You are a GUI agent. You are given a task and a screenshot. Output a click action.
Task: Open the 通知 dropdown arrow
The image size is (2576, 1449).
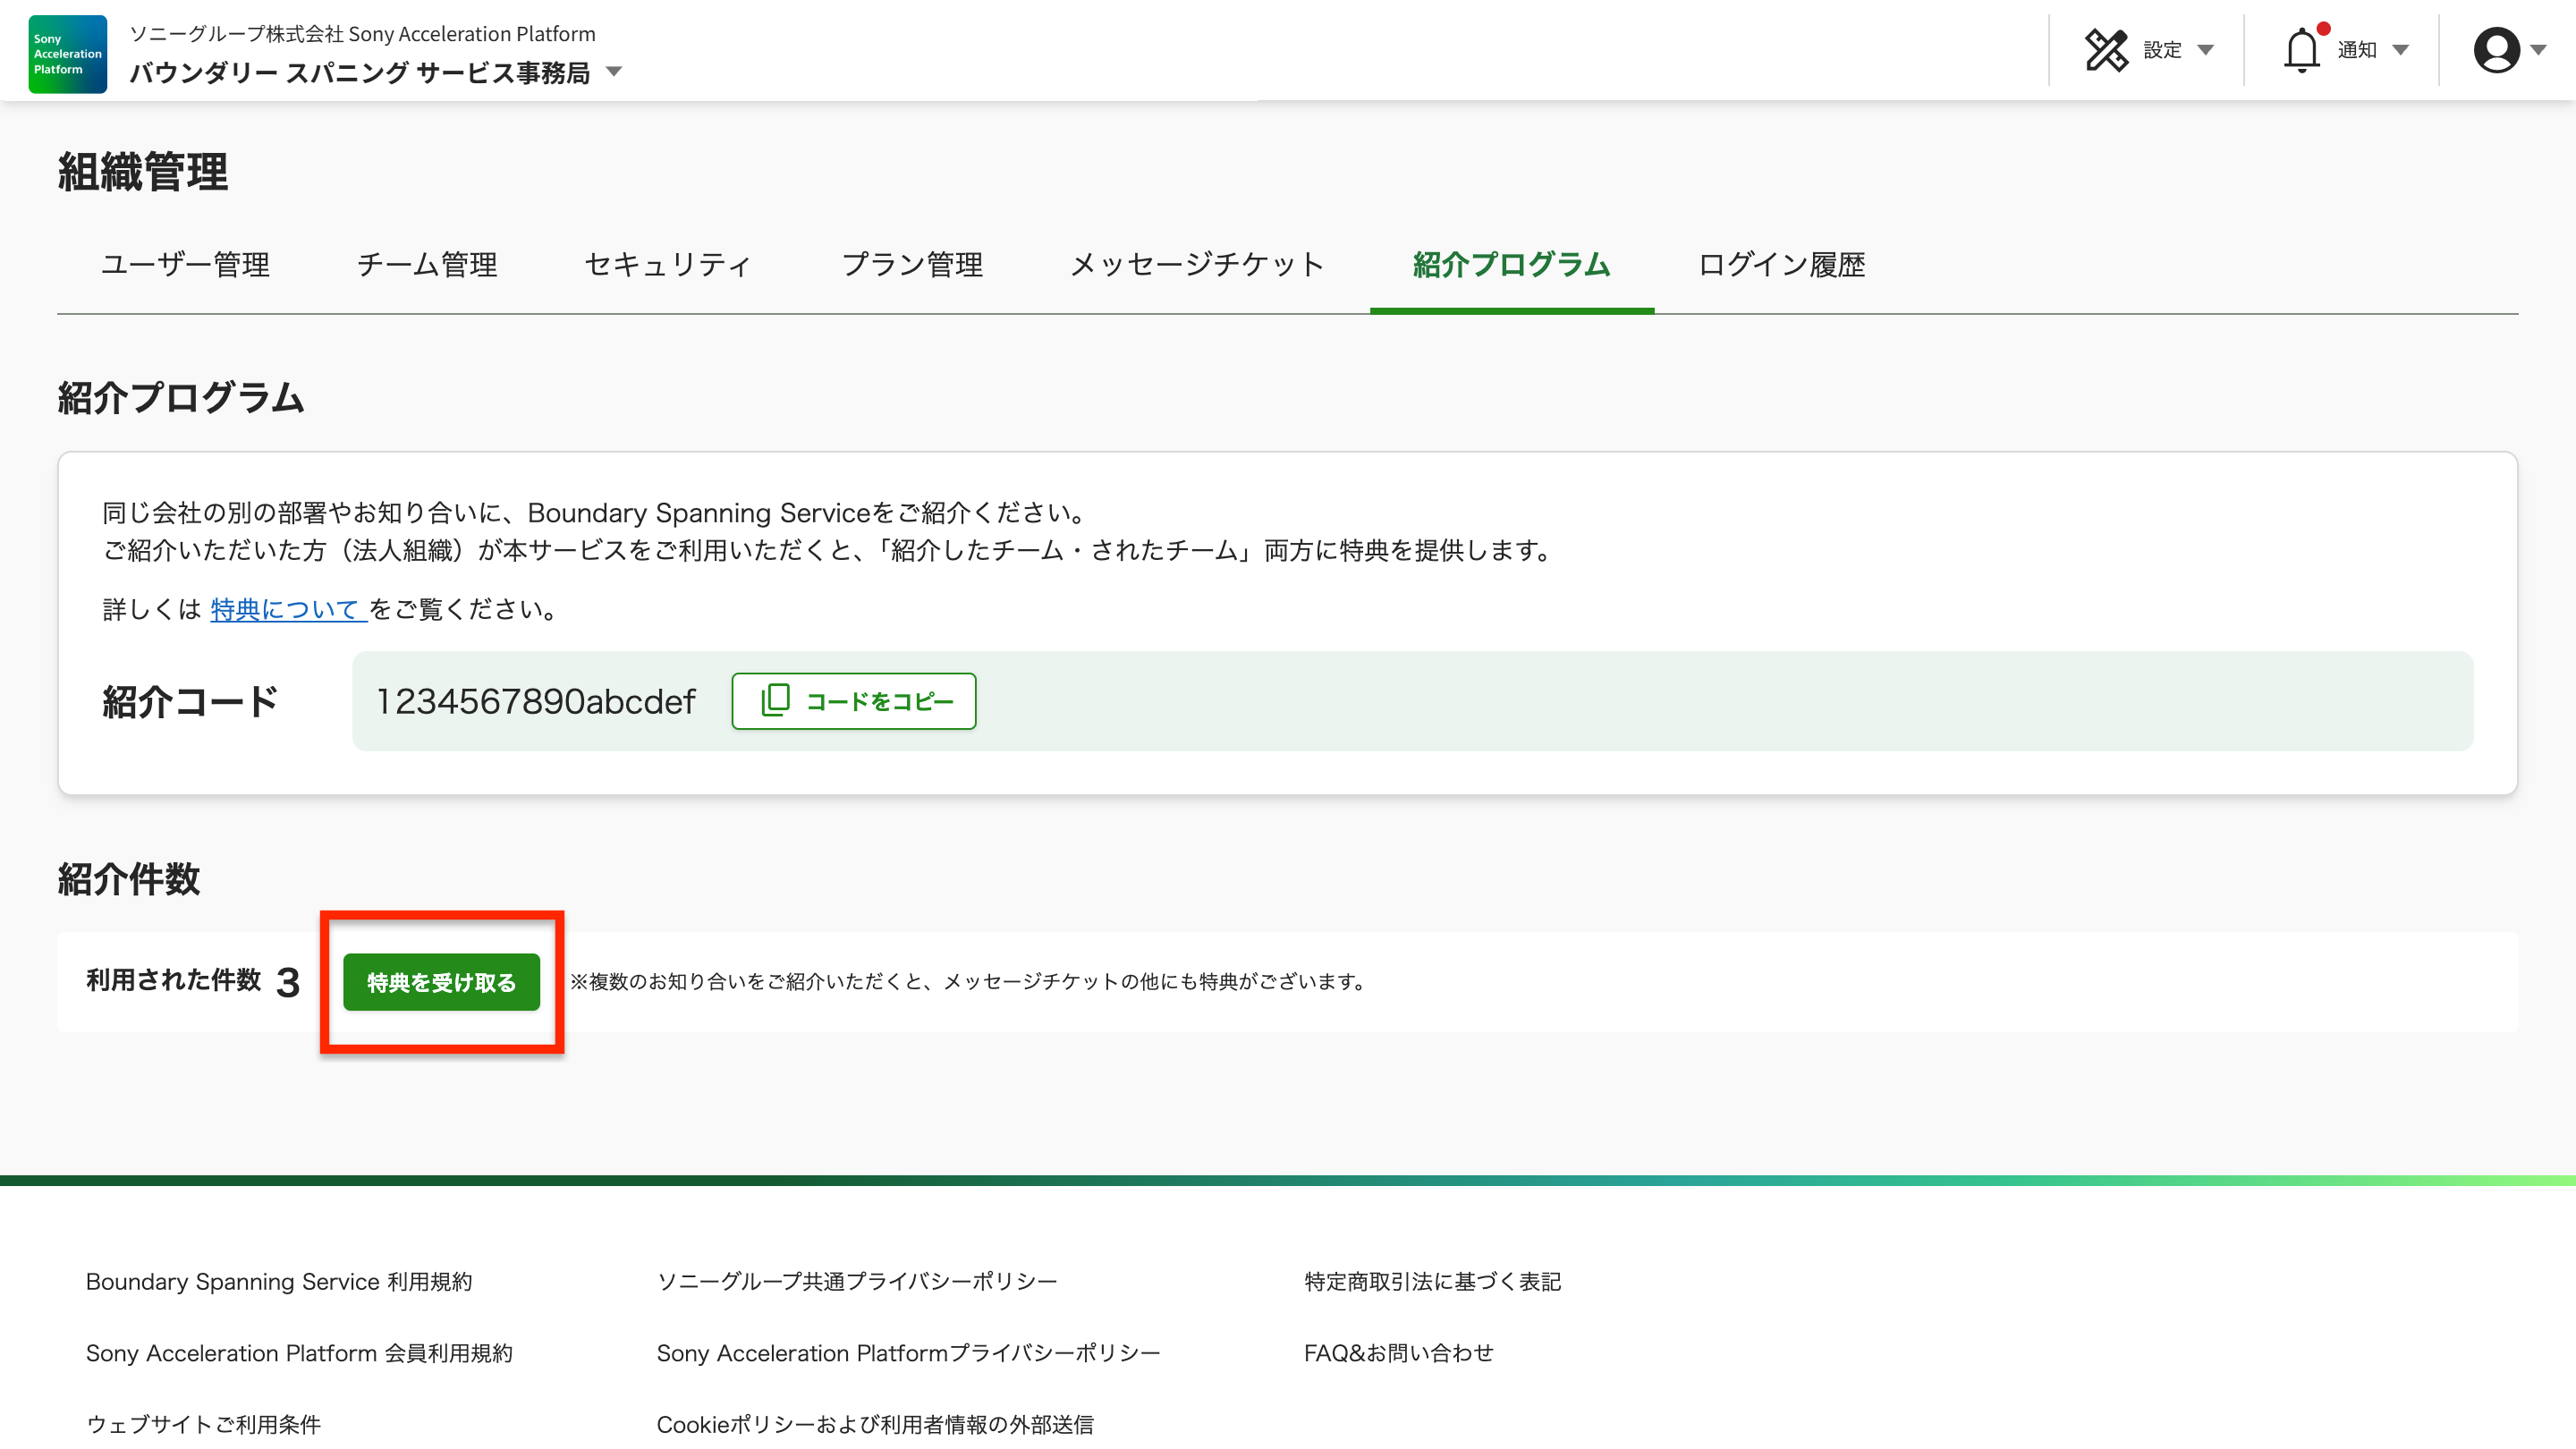point(2400,50)
